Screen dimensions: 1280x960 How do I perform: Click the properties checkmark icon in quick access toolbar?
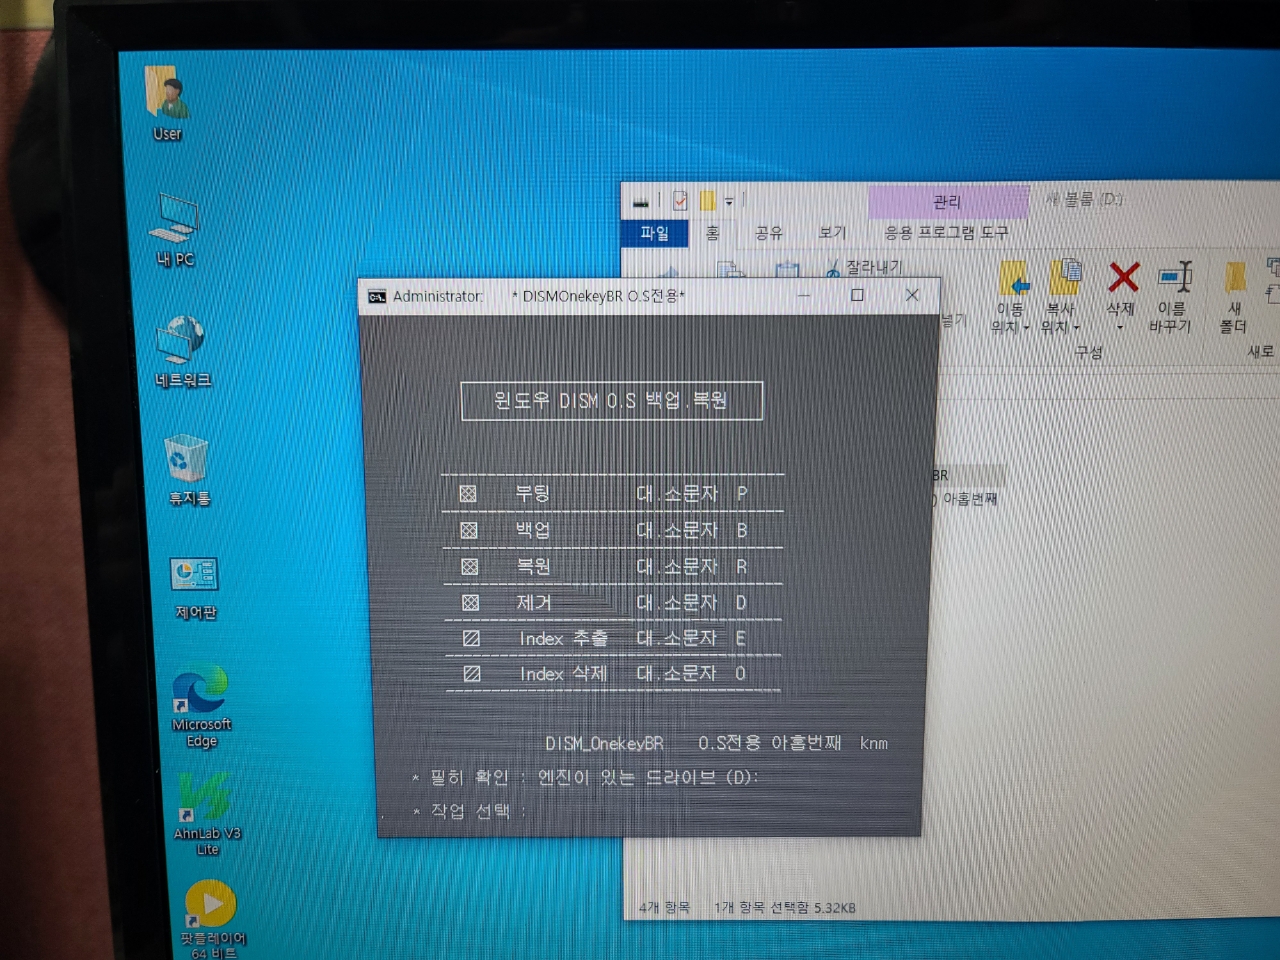click(x=680, y=201)
